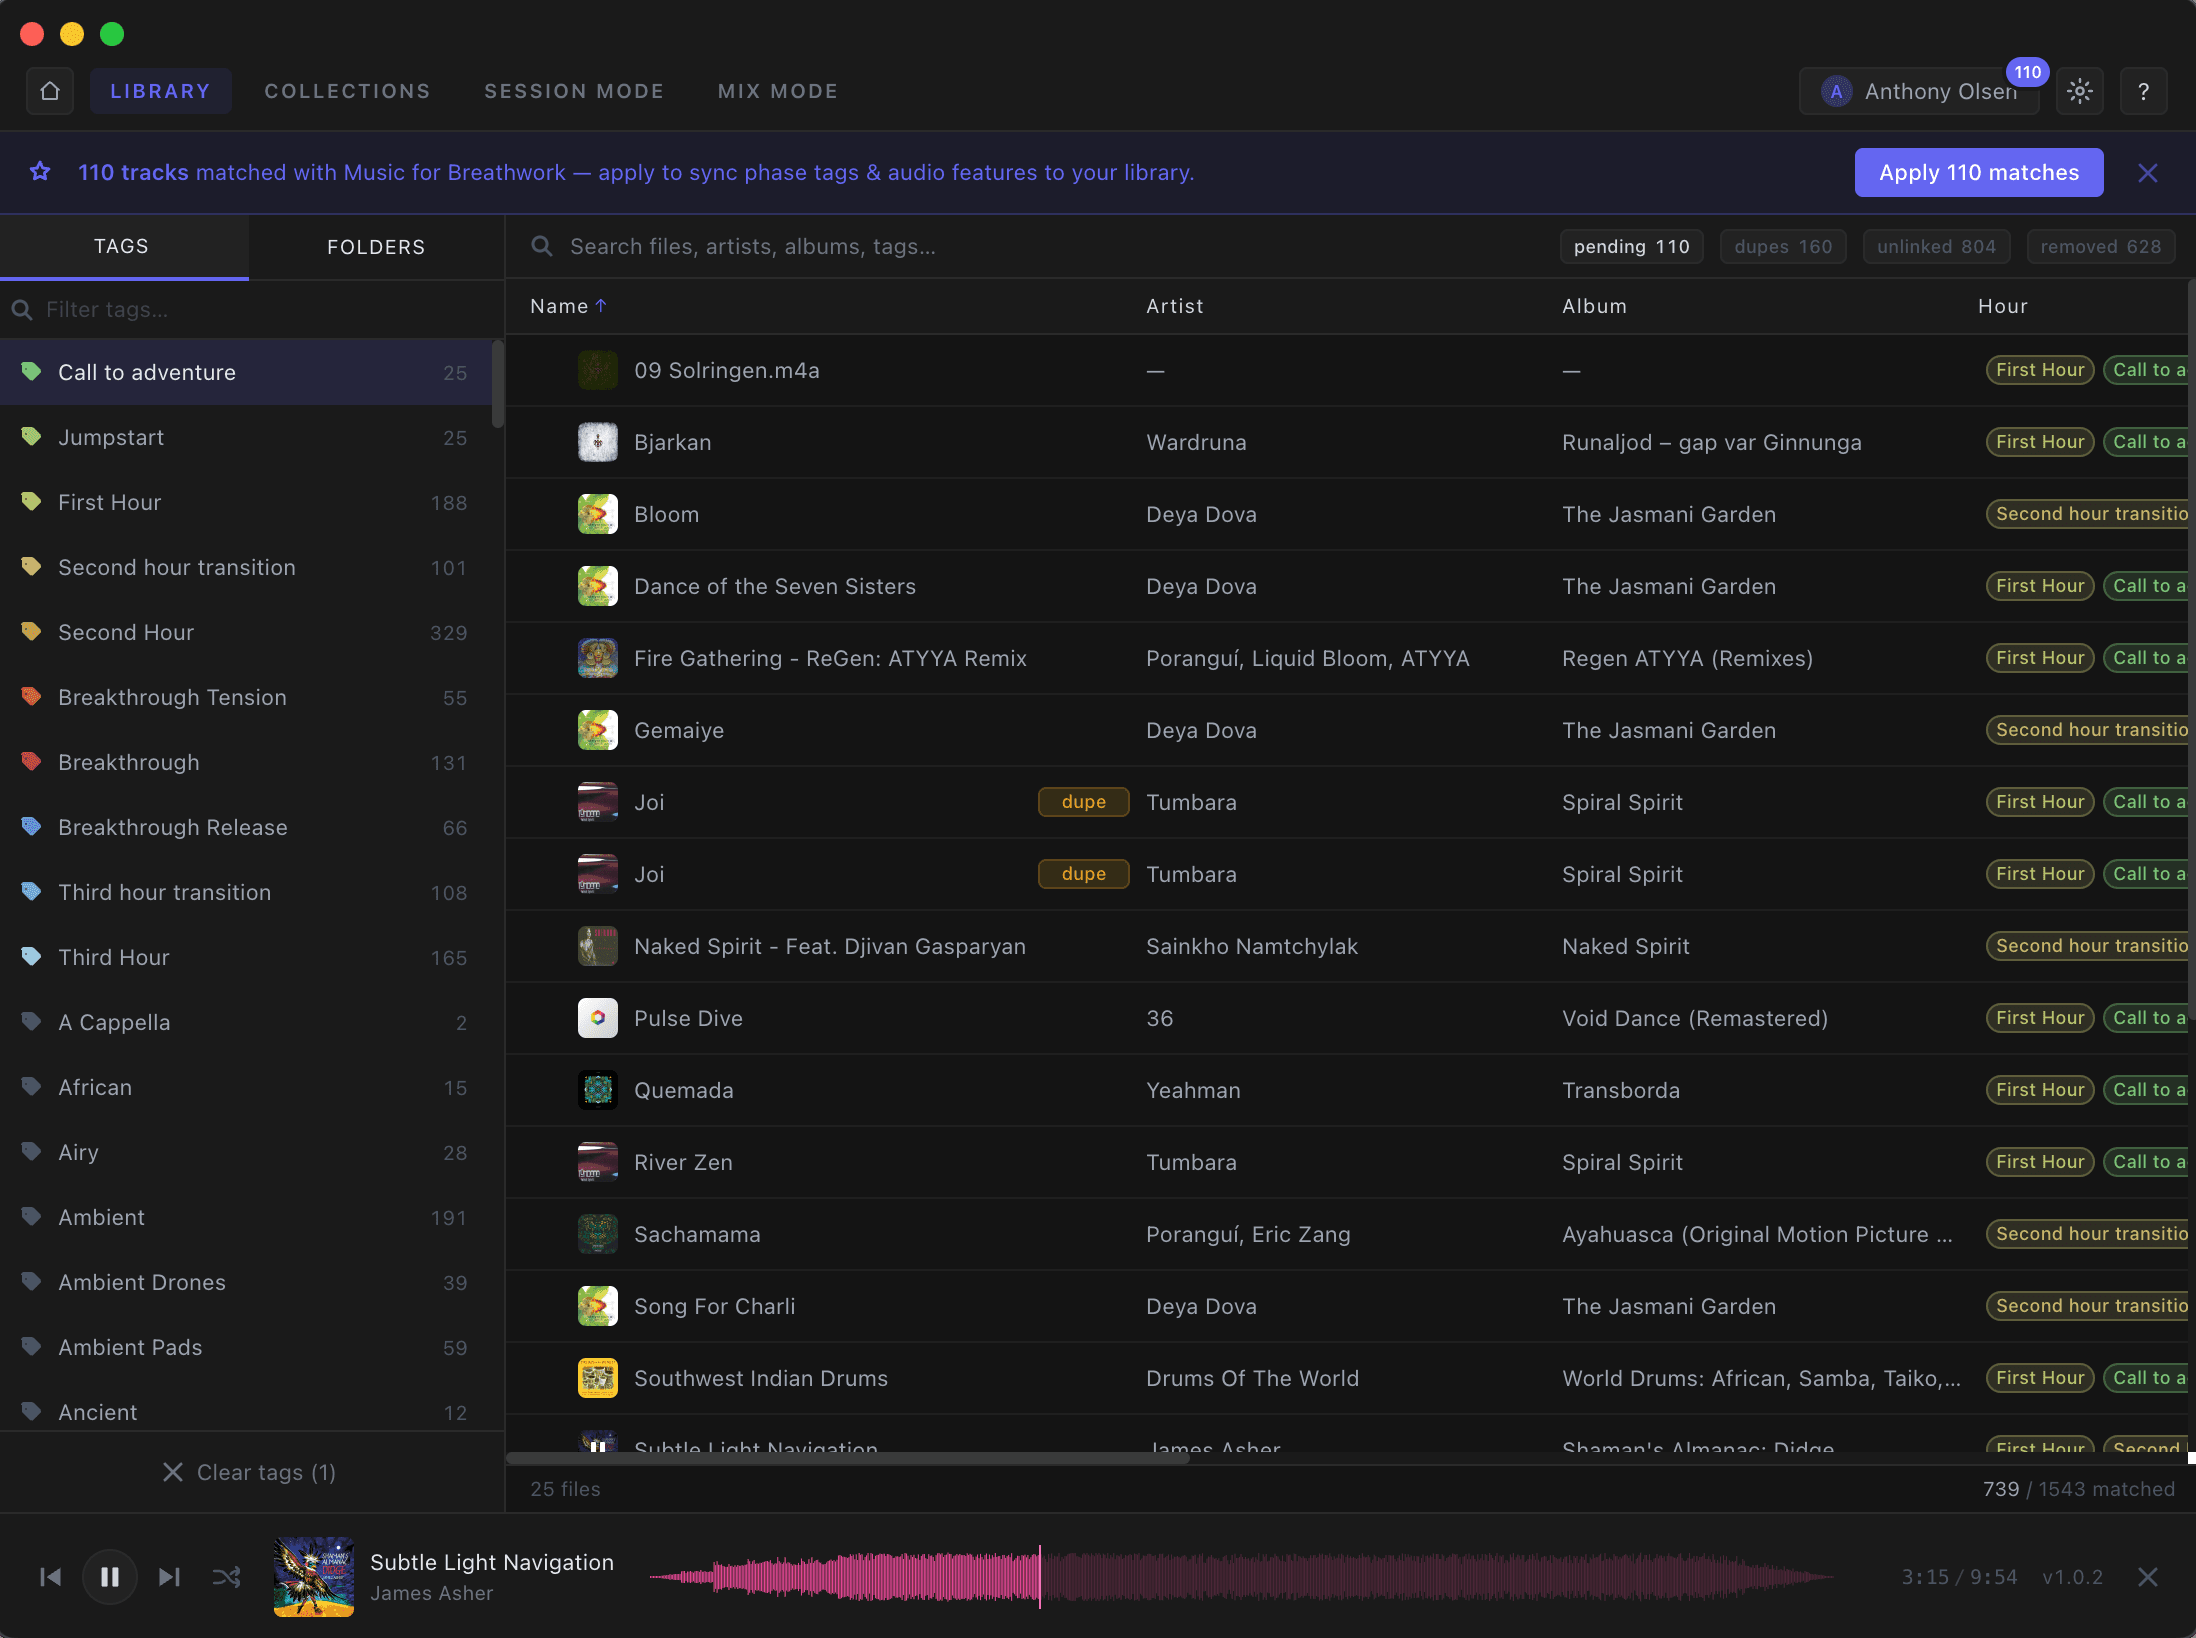Filter by pending 110 status

point(1632,247)
